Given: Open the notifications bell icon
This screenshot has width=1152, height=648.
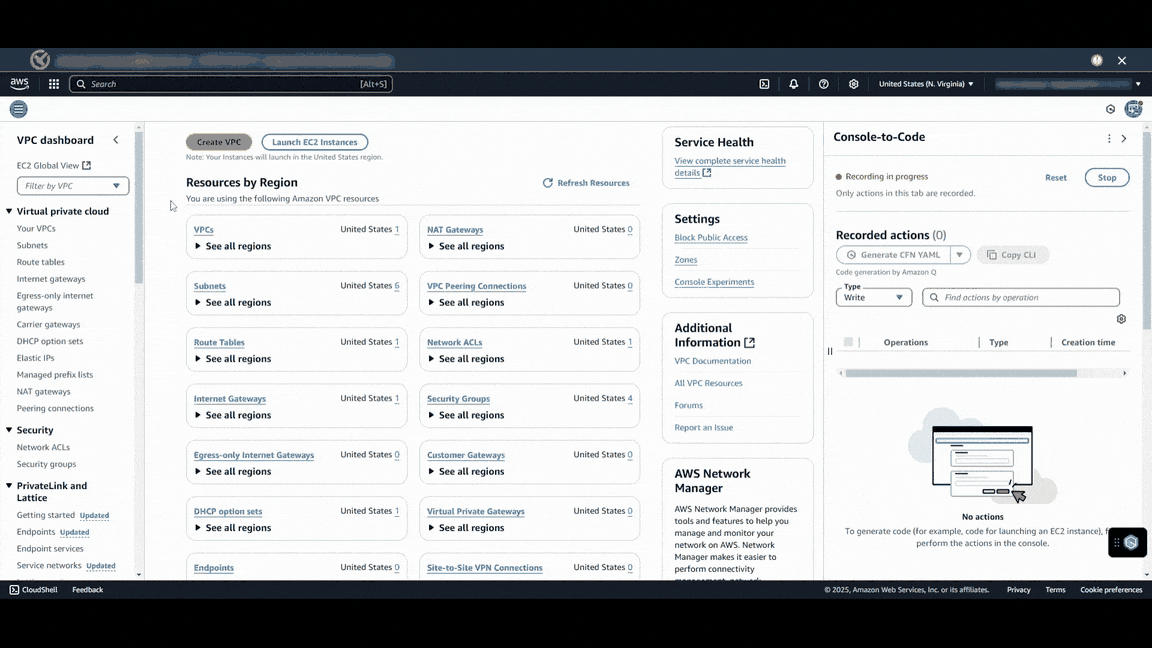Looking at the screenshot, I should coord(794,84).
